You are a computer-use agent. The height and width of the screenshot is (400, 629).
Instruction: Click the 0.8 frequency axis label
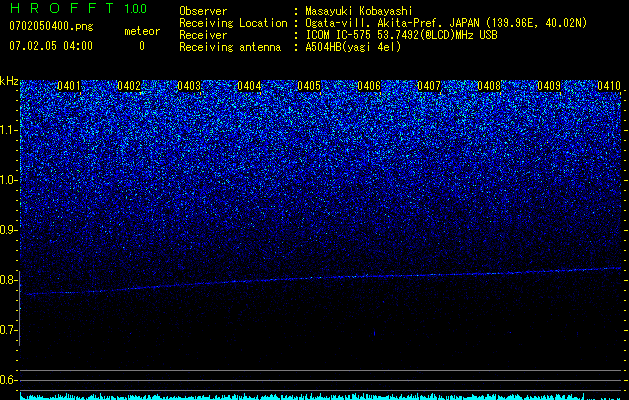(8, 280)
